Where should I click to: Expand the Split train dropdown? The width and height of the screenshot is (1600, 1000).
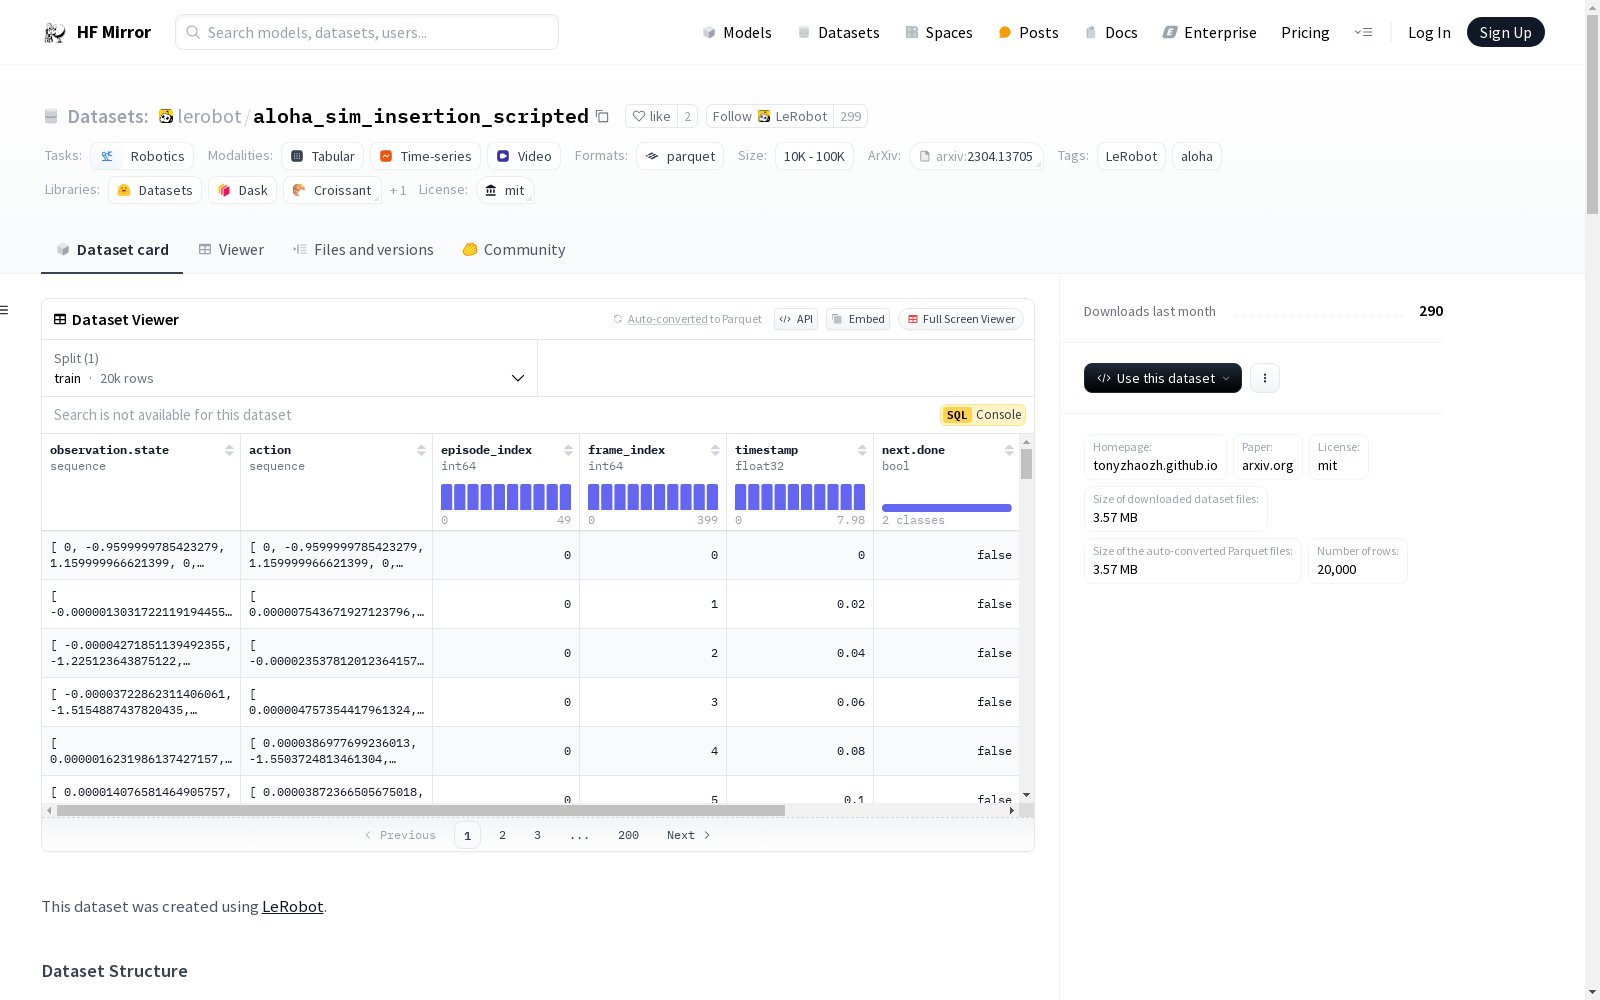click(289, 368)
